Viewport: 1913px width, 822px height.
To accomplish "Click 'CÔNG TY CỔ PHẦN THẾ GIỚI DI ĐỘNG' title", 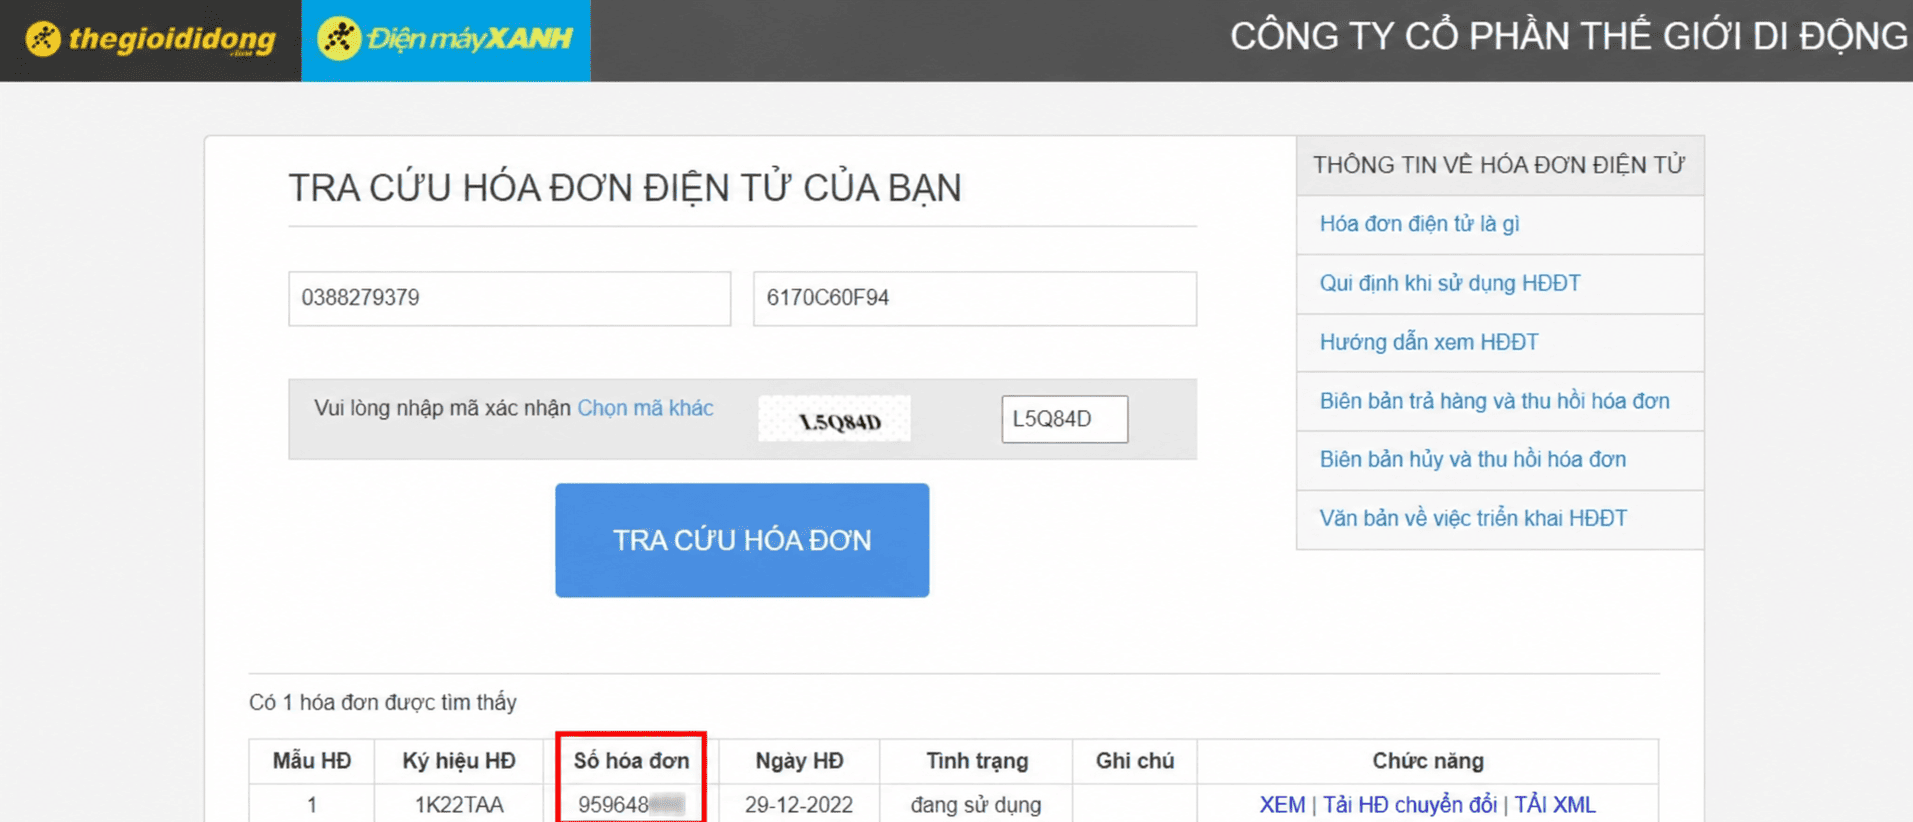I will 1569,37.
